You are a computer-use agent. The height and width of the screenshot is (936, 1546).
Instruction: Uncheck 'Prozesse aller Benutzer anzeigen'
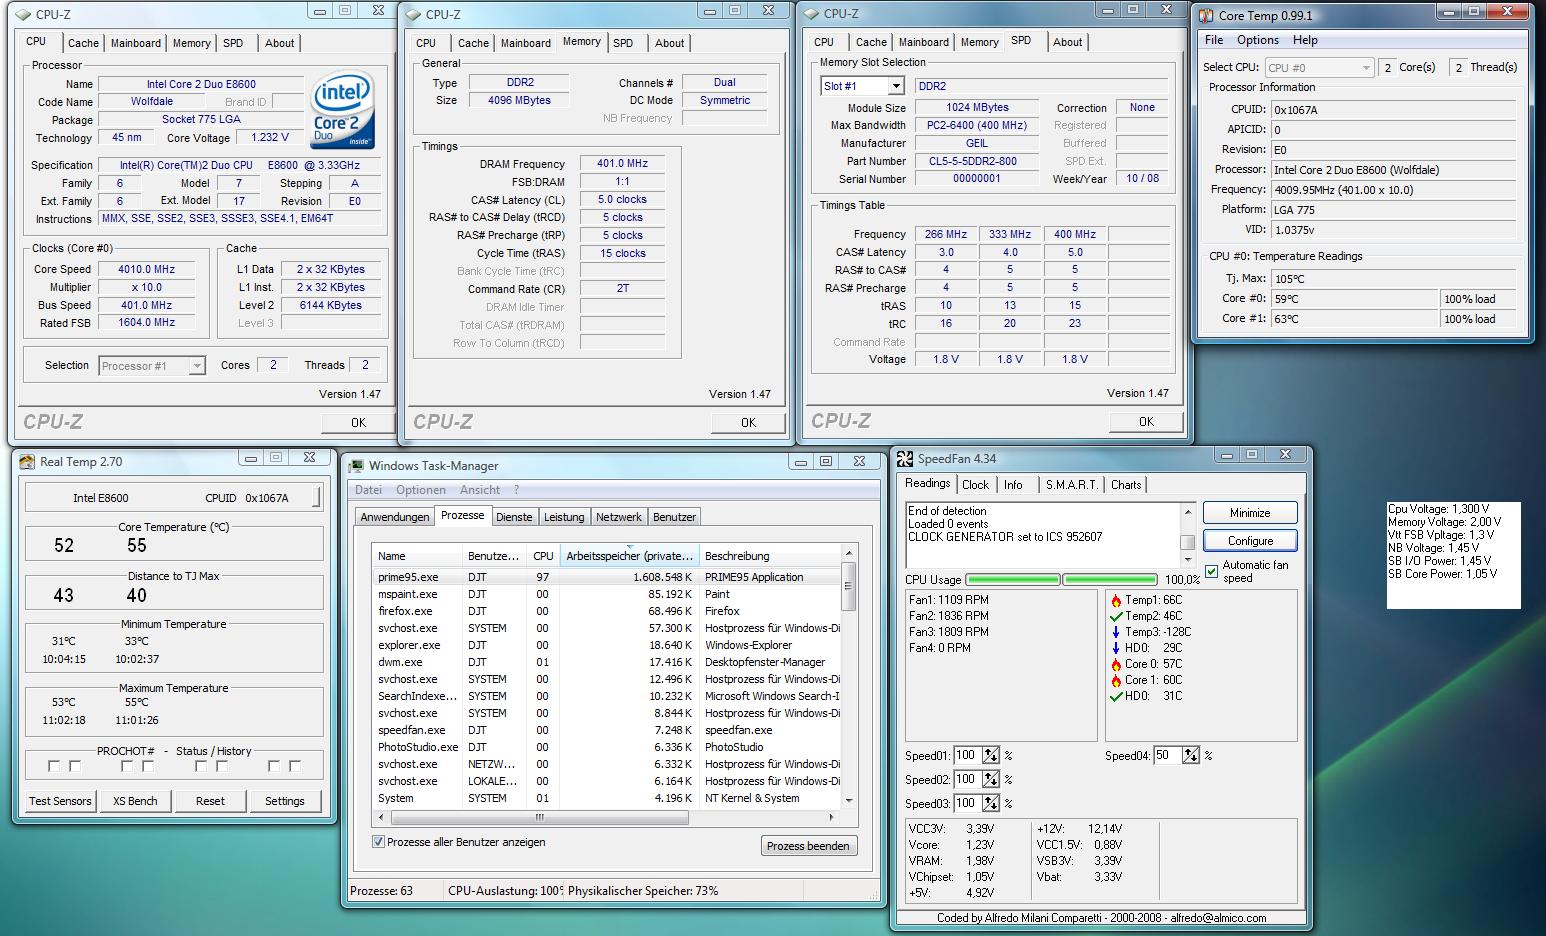click(378, 842)
